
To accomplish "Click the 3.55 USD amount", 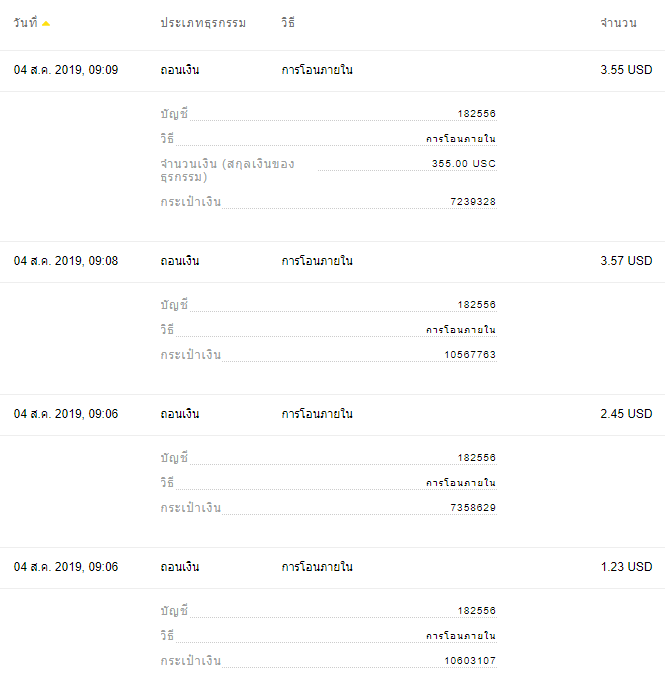I will (626, 70).
